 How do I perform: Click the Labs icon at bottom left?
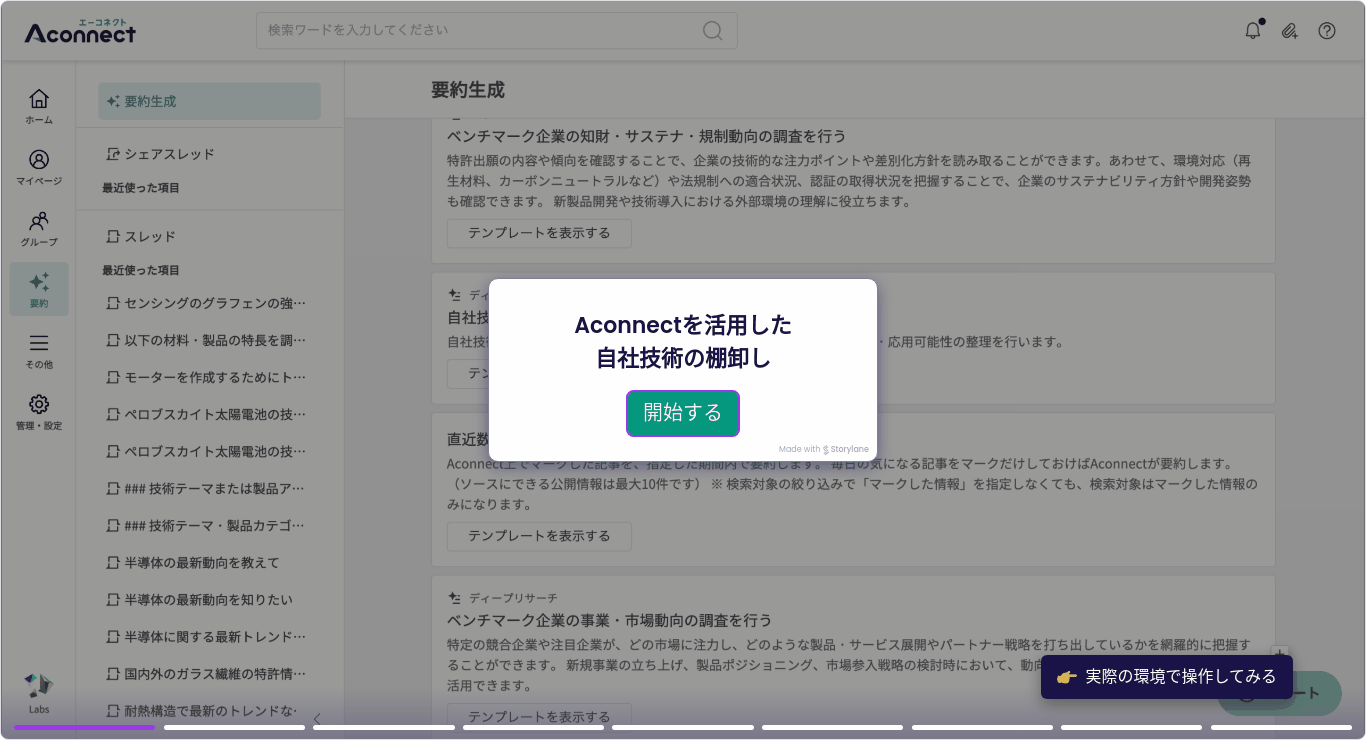click(x=38, y=690)
